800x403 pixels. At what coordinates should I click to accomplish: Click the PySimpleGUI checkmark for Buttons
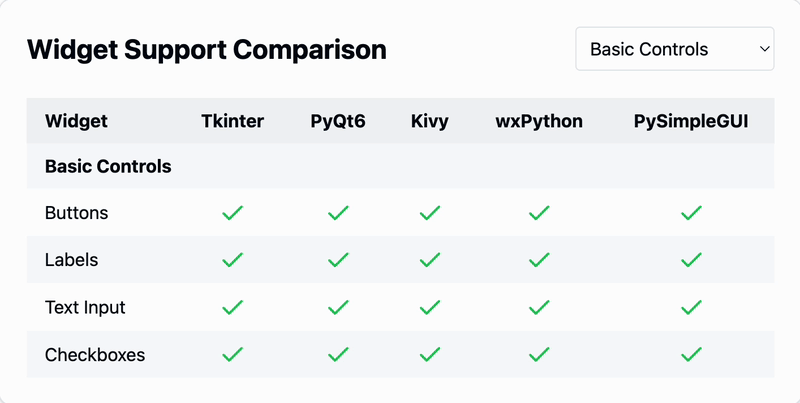point(691,213)
